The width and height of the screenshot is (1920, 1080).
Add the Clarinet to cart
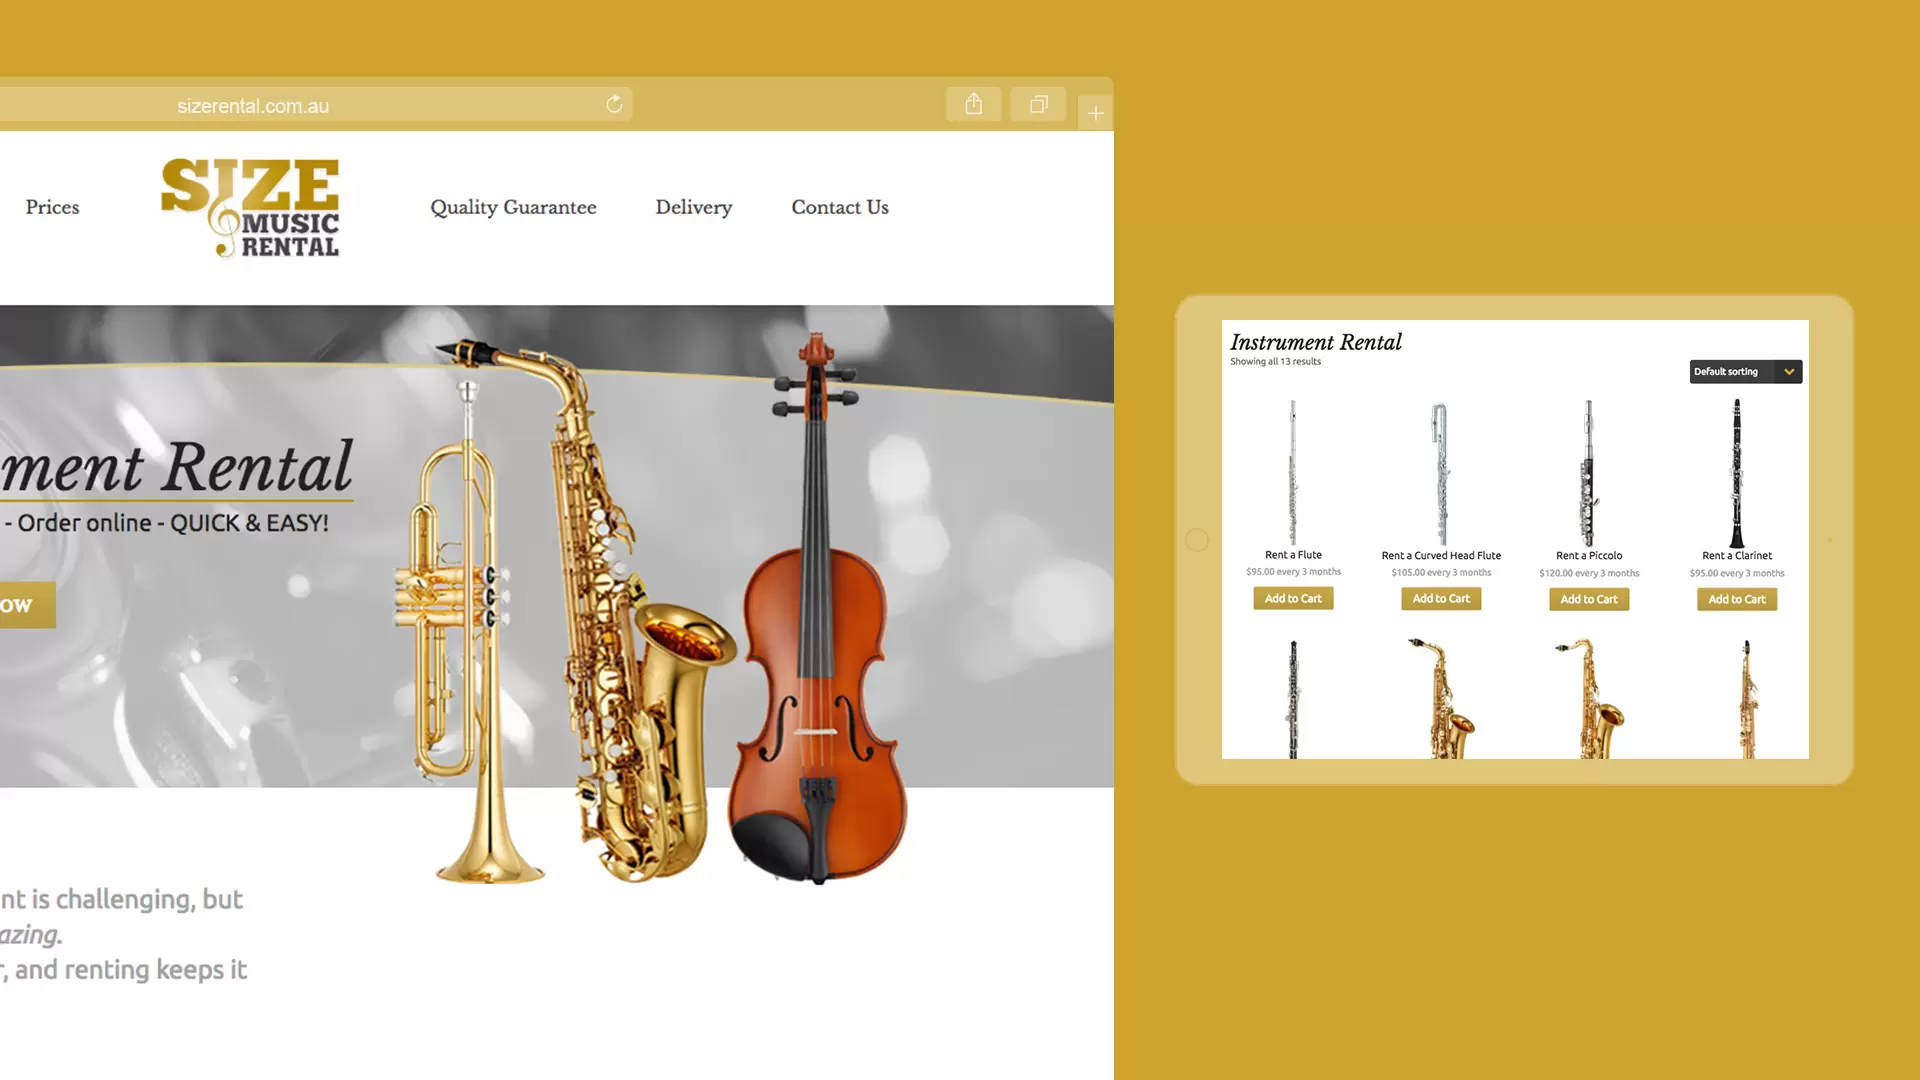point(1737,599)
